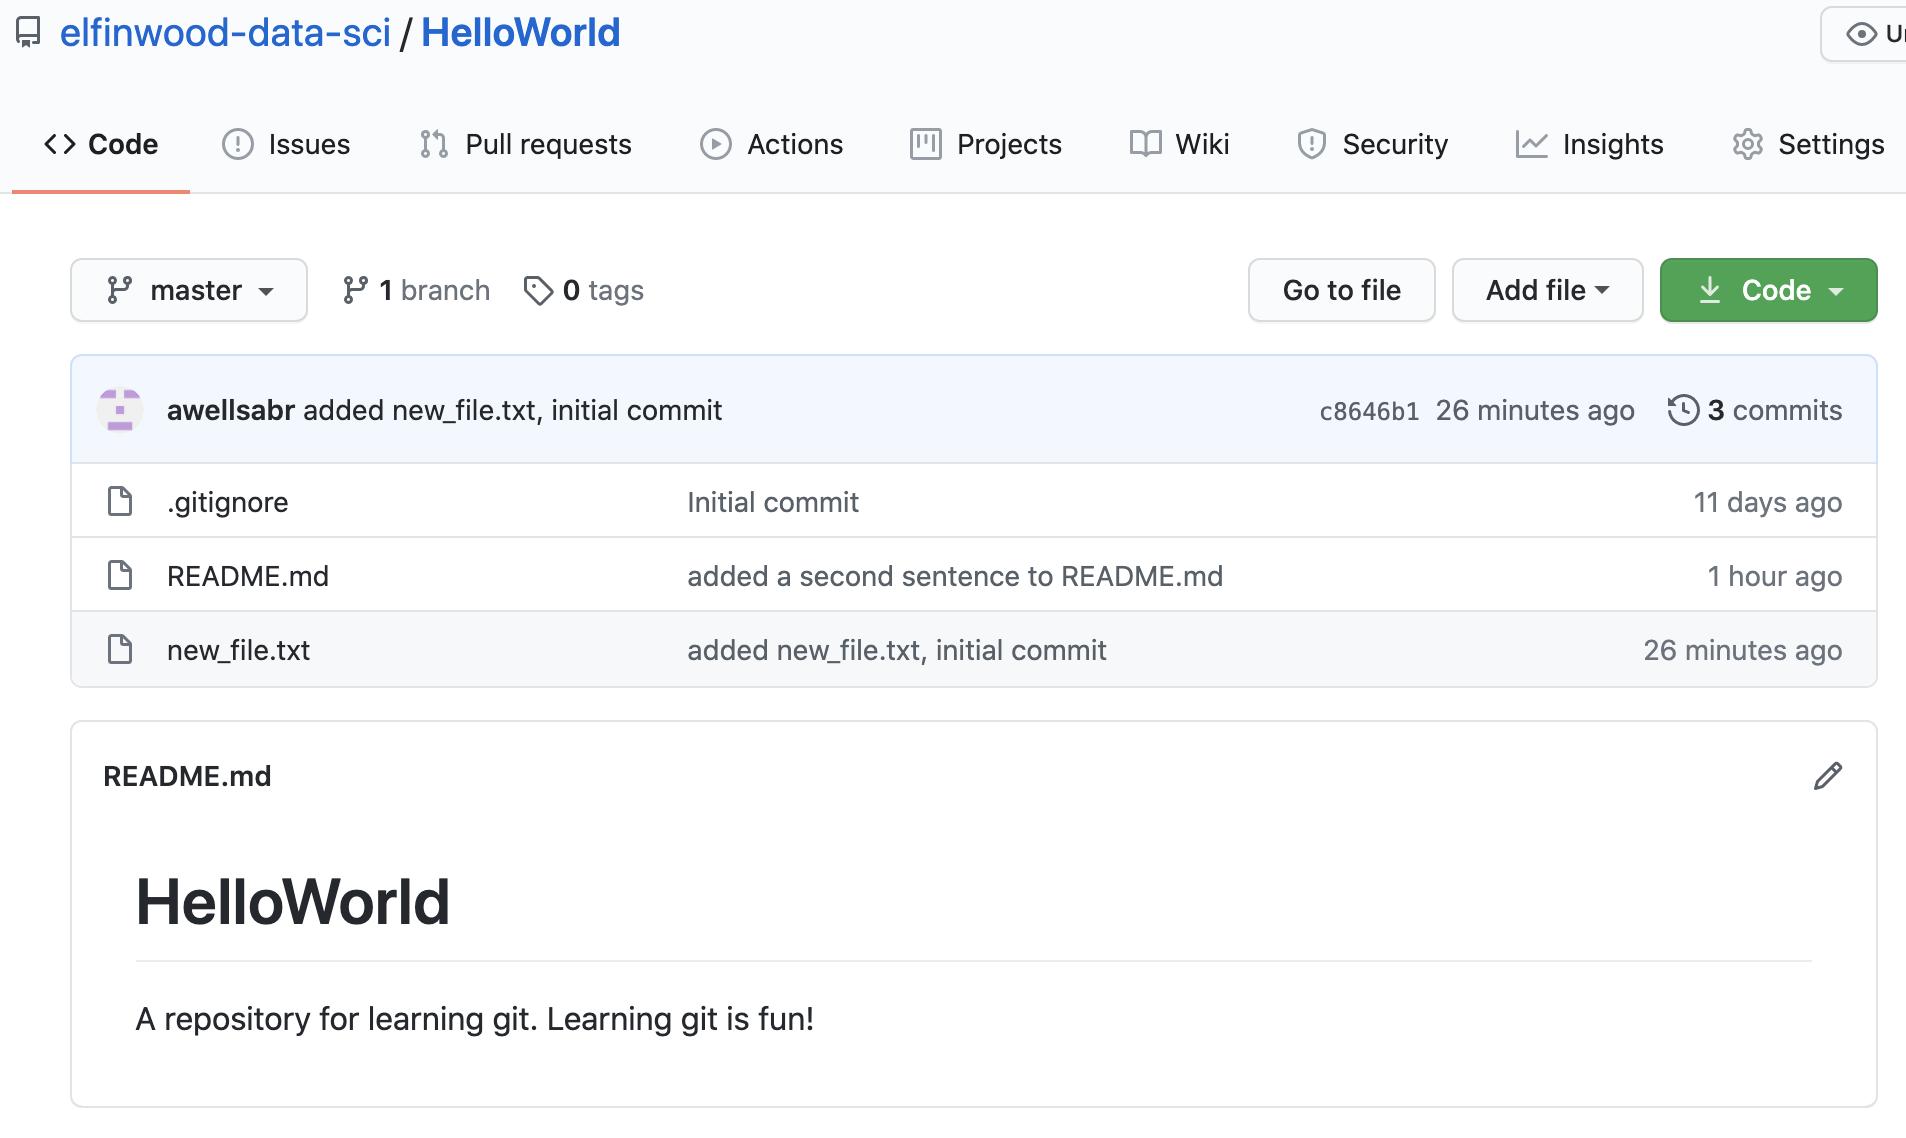Viewport: 1906px width, 1138px height.
Task: Click the new_file.txt file icon
Action: 120,650
